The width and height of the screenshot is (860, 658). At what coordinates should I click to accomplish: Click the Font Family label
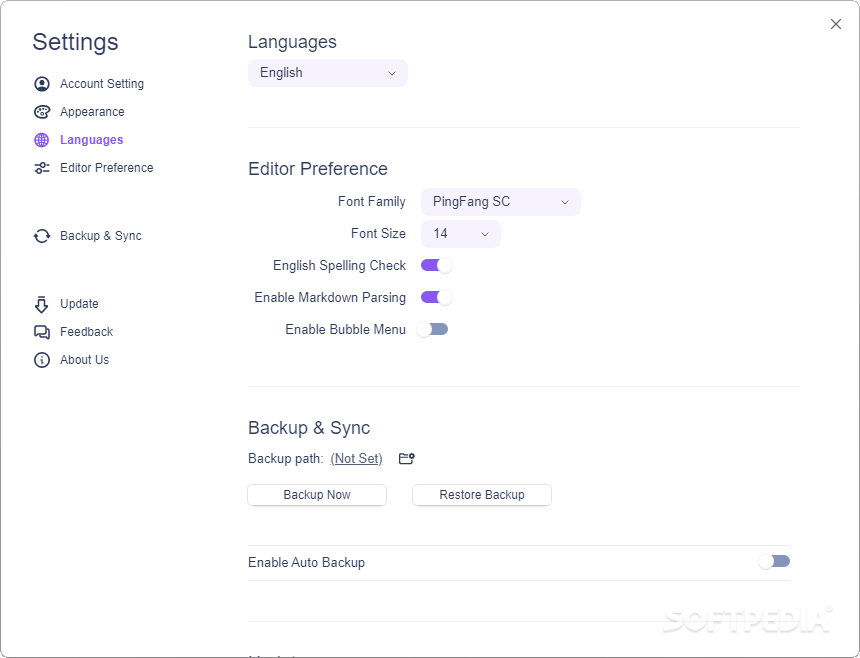372,202
